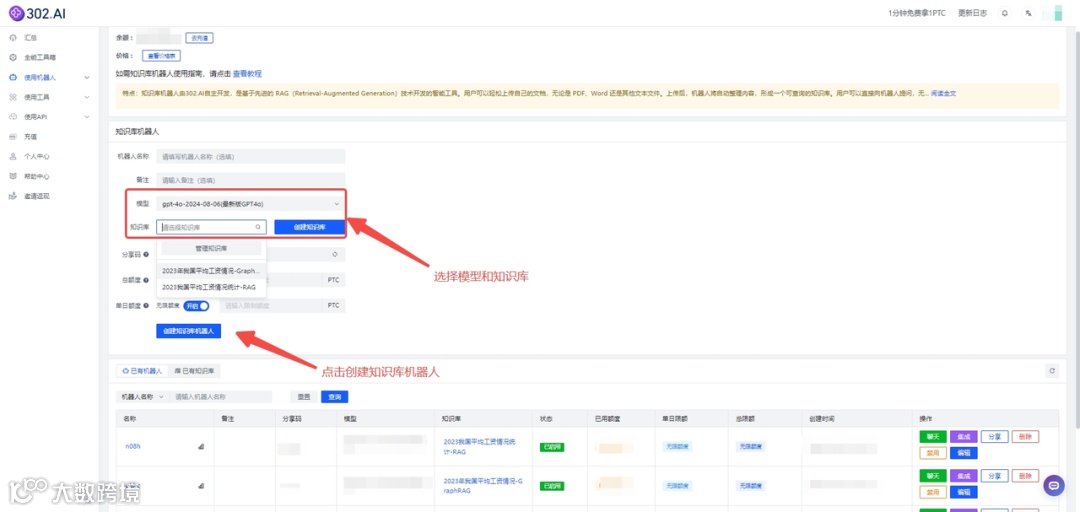Switch to the 已有机器人 tab
Image resolution: width=1080 pixels, height=512 pixels.
point(142,371)
